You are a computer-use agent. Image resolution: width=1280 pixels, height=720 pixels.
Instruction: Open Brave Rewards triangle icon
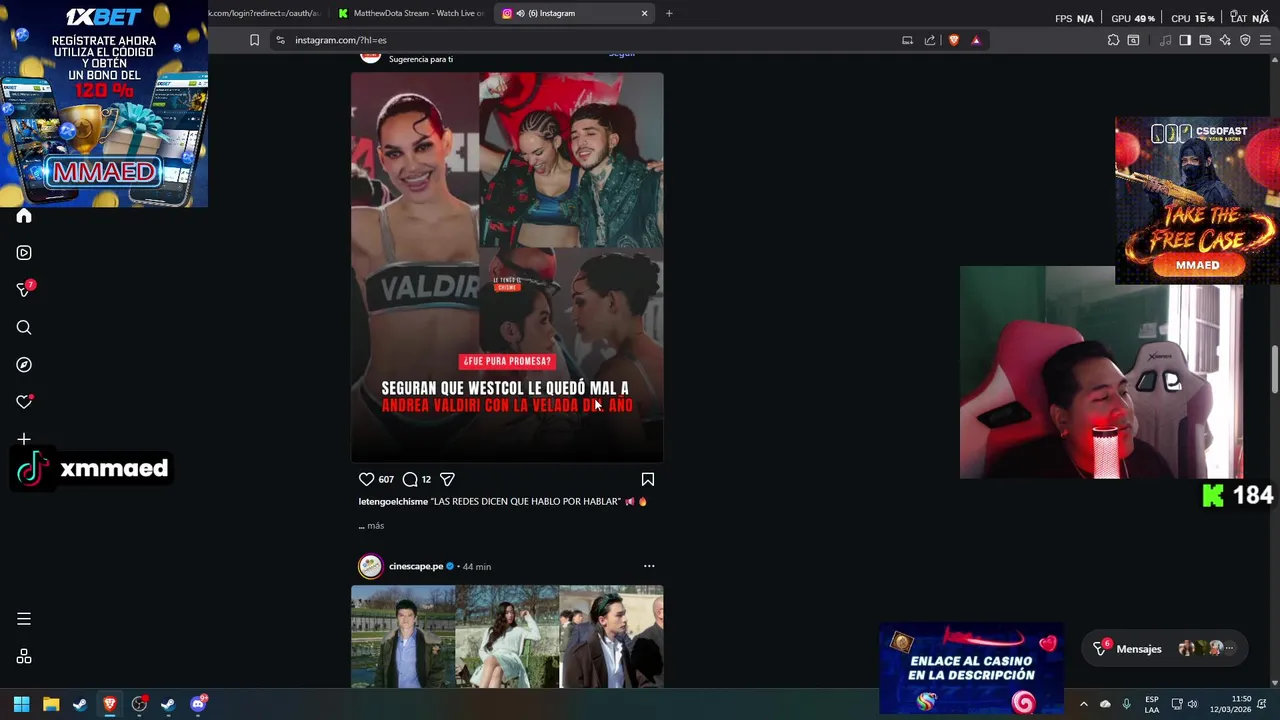[x=976, y=40]
